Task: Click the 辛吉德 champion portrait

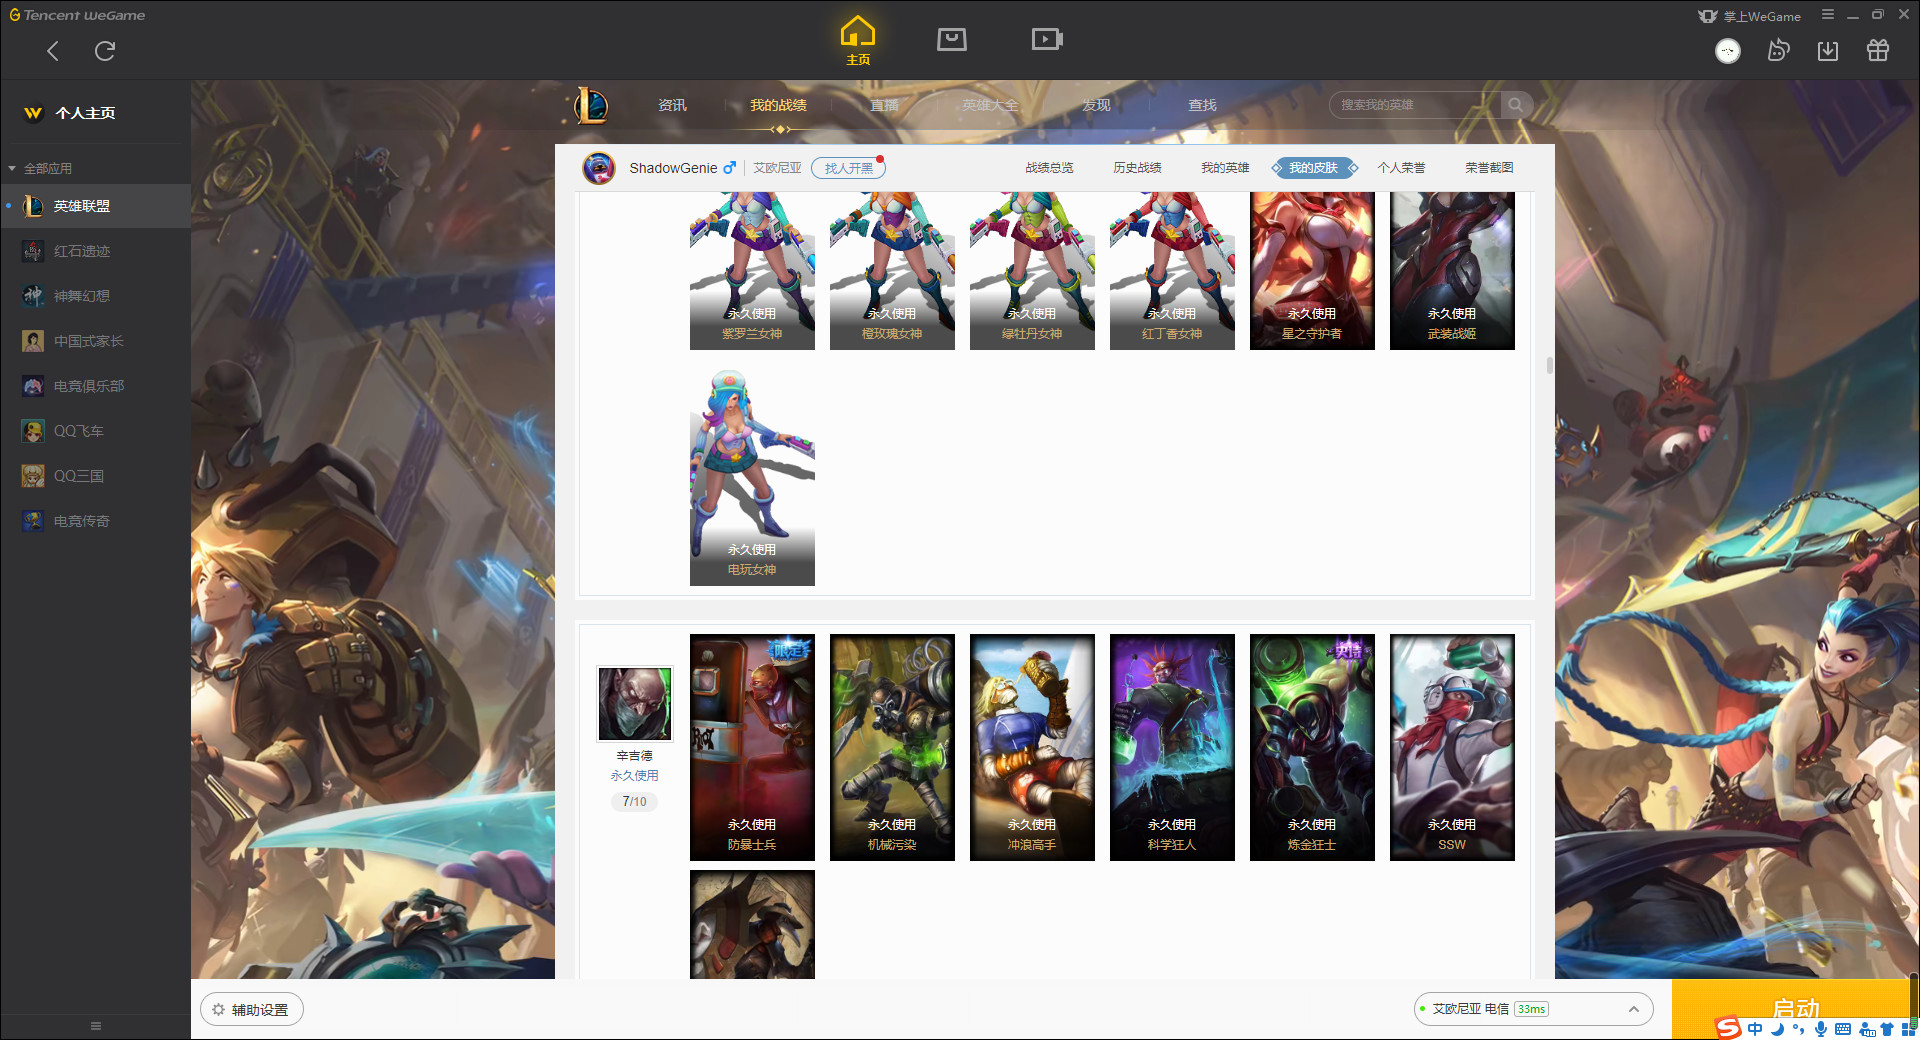Action: click(635, 704)
